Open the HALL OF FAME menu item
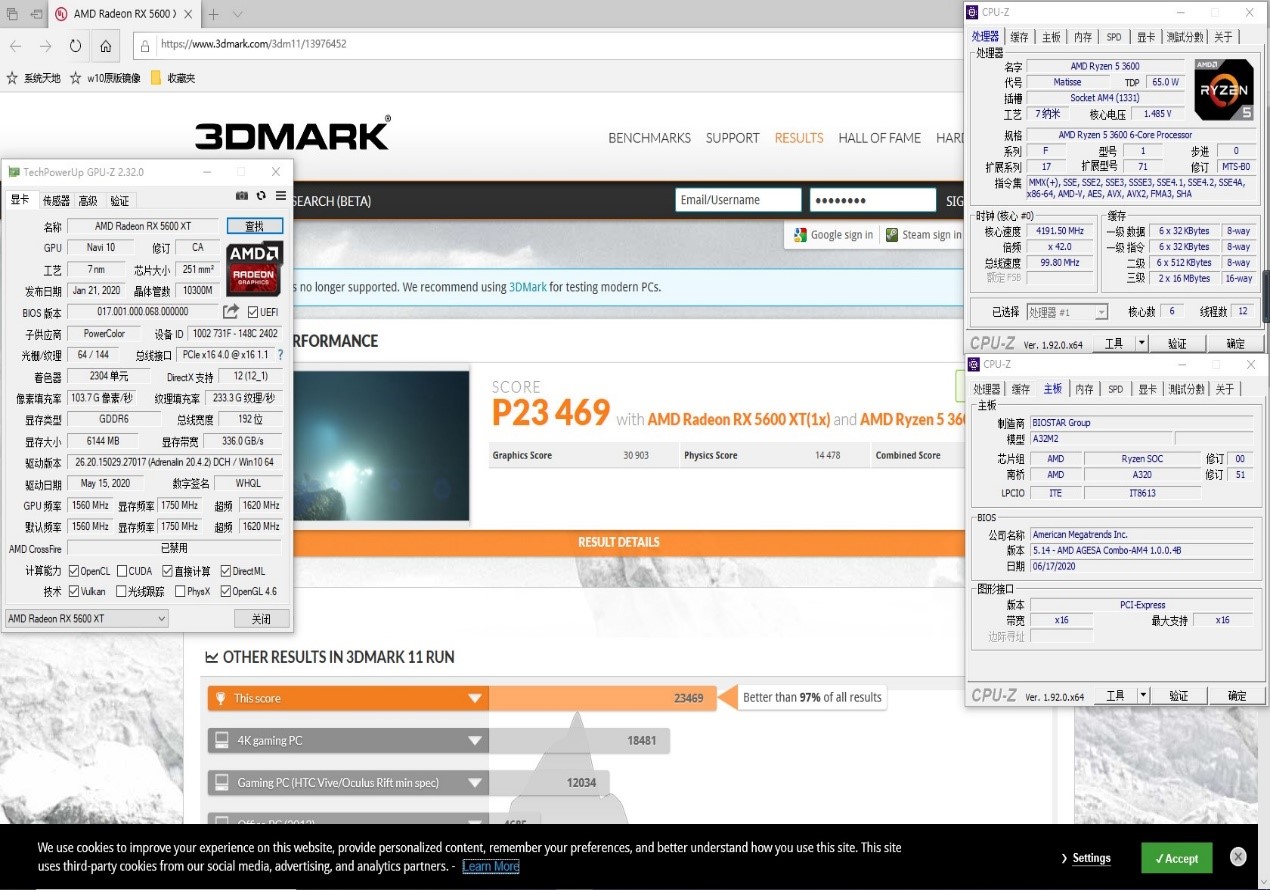Image resolution: width=1270 pixels, height=890 pixels. 879,138
